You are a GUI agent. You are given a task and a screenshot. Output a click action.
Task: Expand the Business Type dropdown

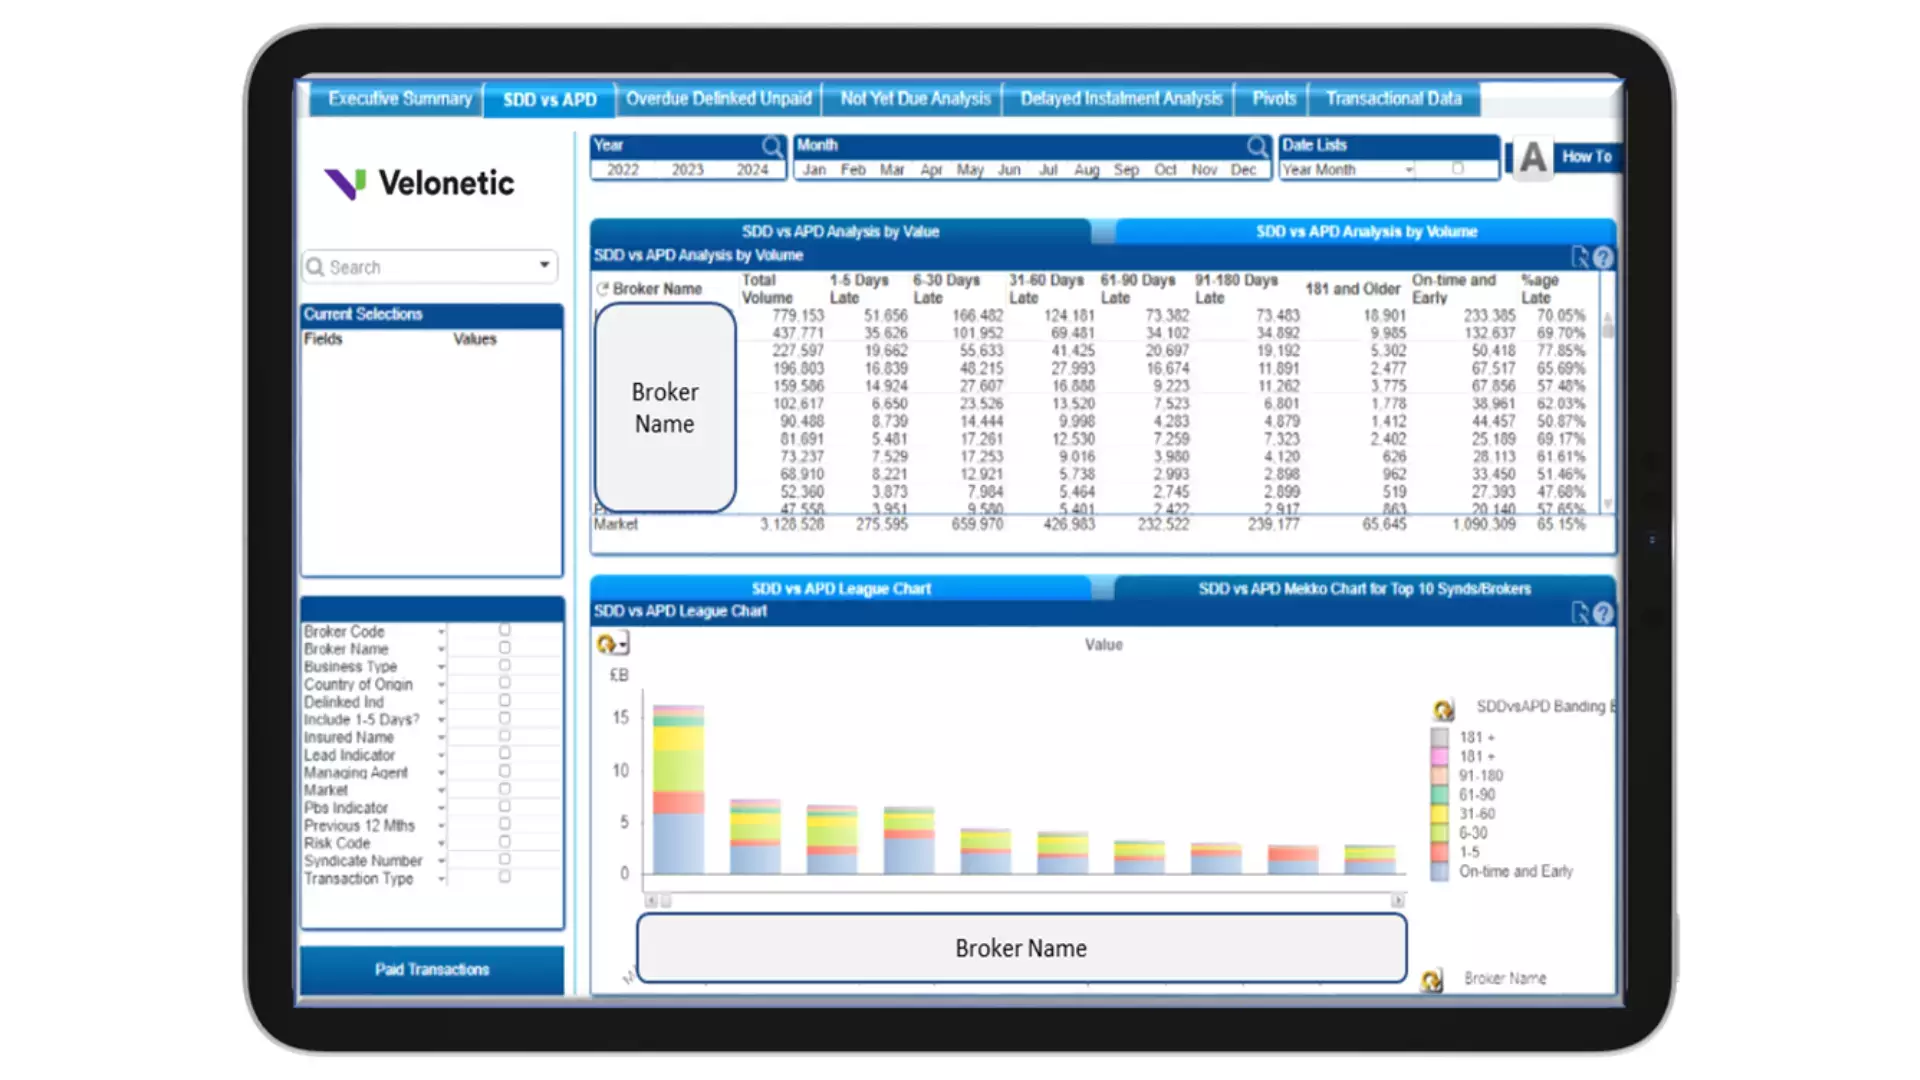pyautogui.click(x=441, y=665)
